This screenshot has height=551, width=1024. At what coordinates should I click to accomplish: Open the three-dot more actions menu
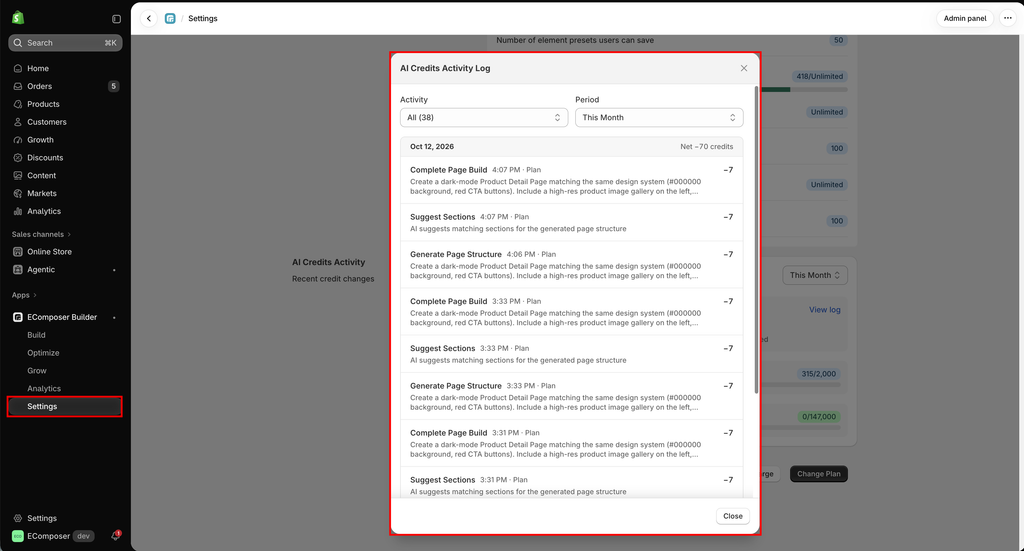[x=1008, y=18]
